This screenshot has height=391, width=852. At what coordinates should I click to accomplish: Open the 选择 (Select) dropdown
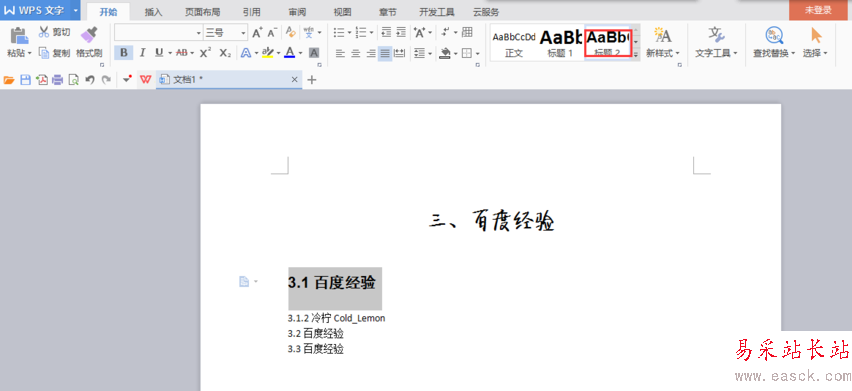tap(815, 42)
